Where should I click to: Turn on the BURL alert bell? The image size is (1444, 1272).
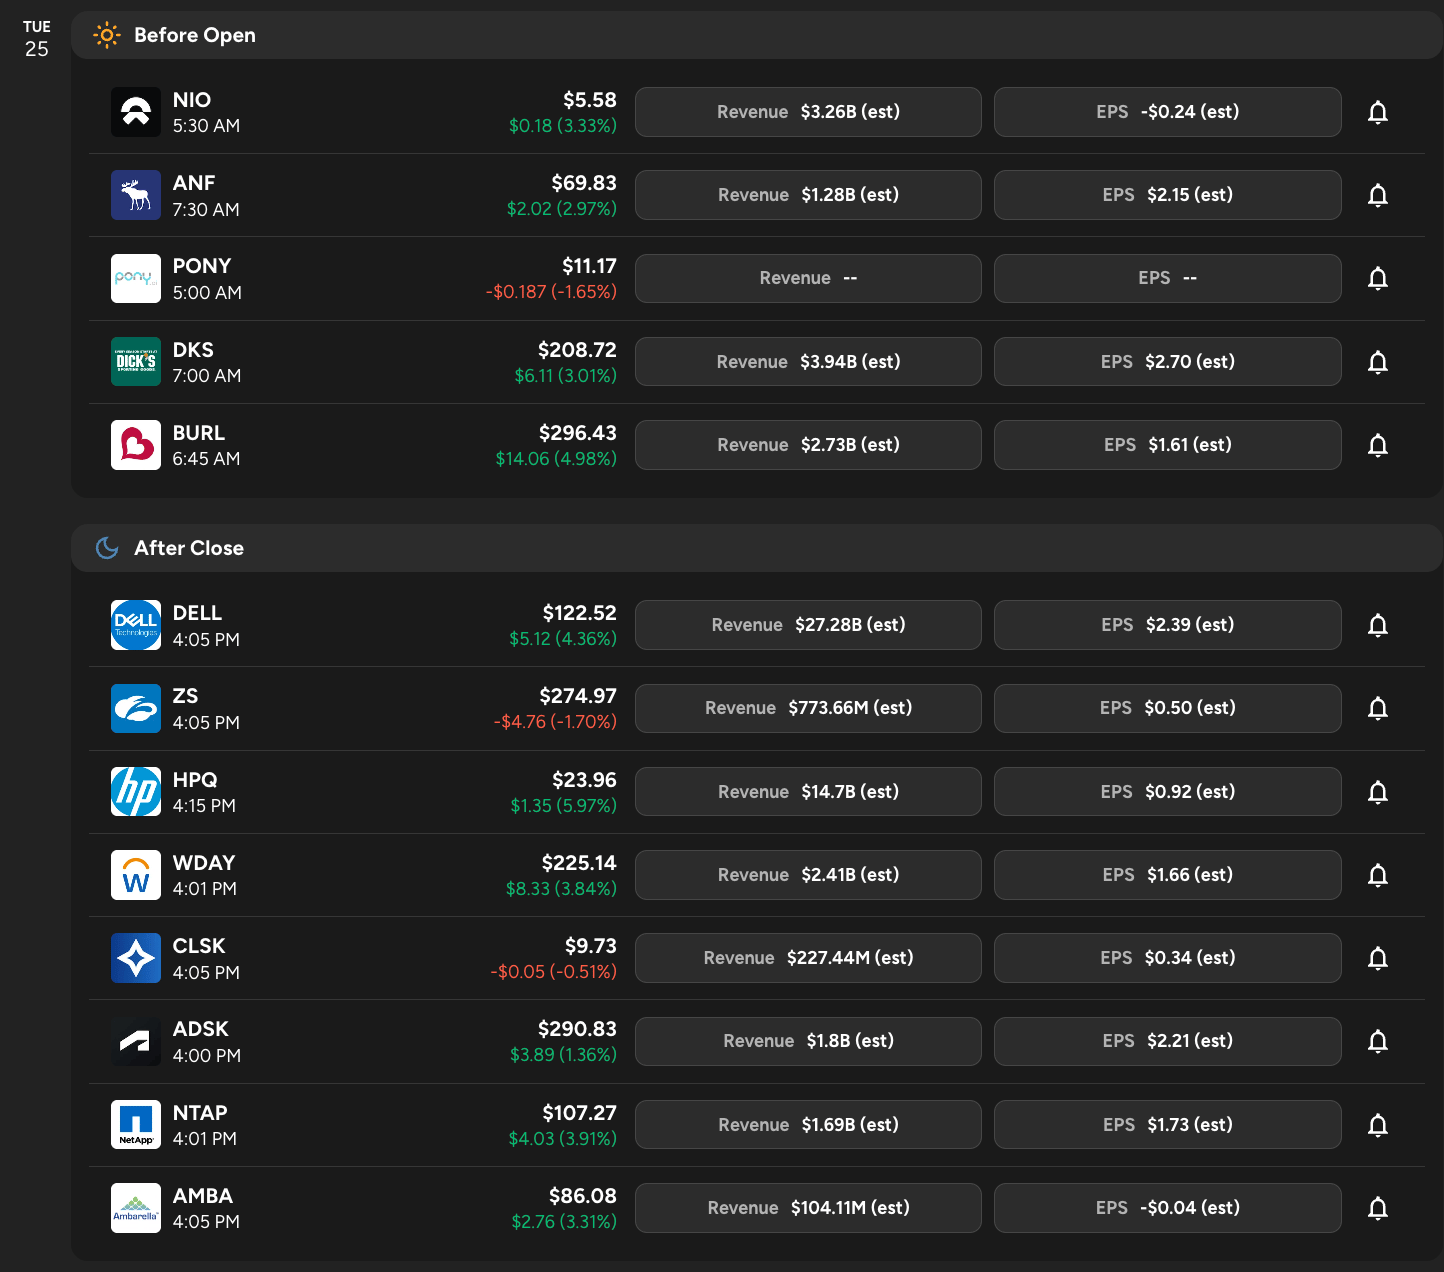[x=1378, y=445]
